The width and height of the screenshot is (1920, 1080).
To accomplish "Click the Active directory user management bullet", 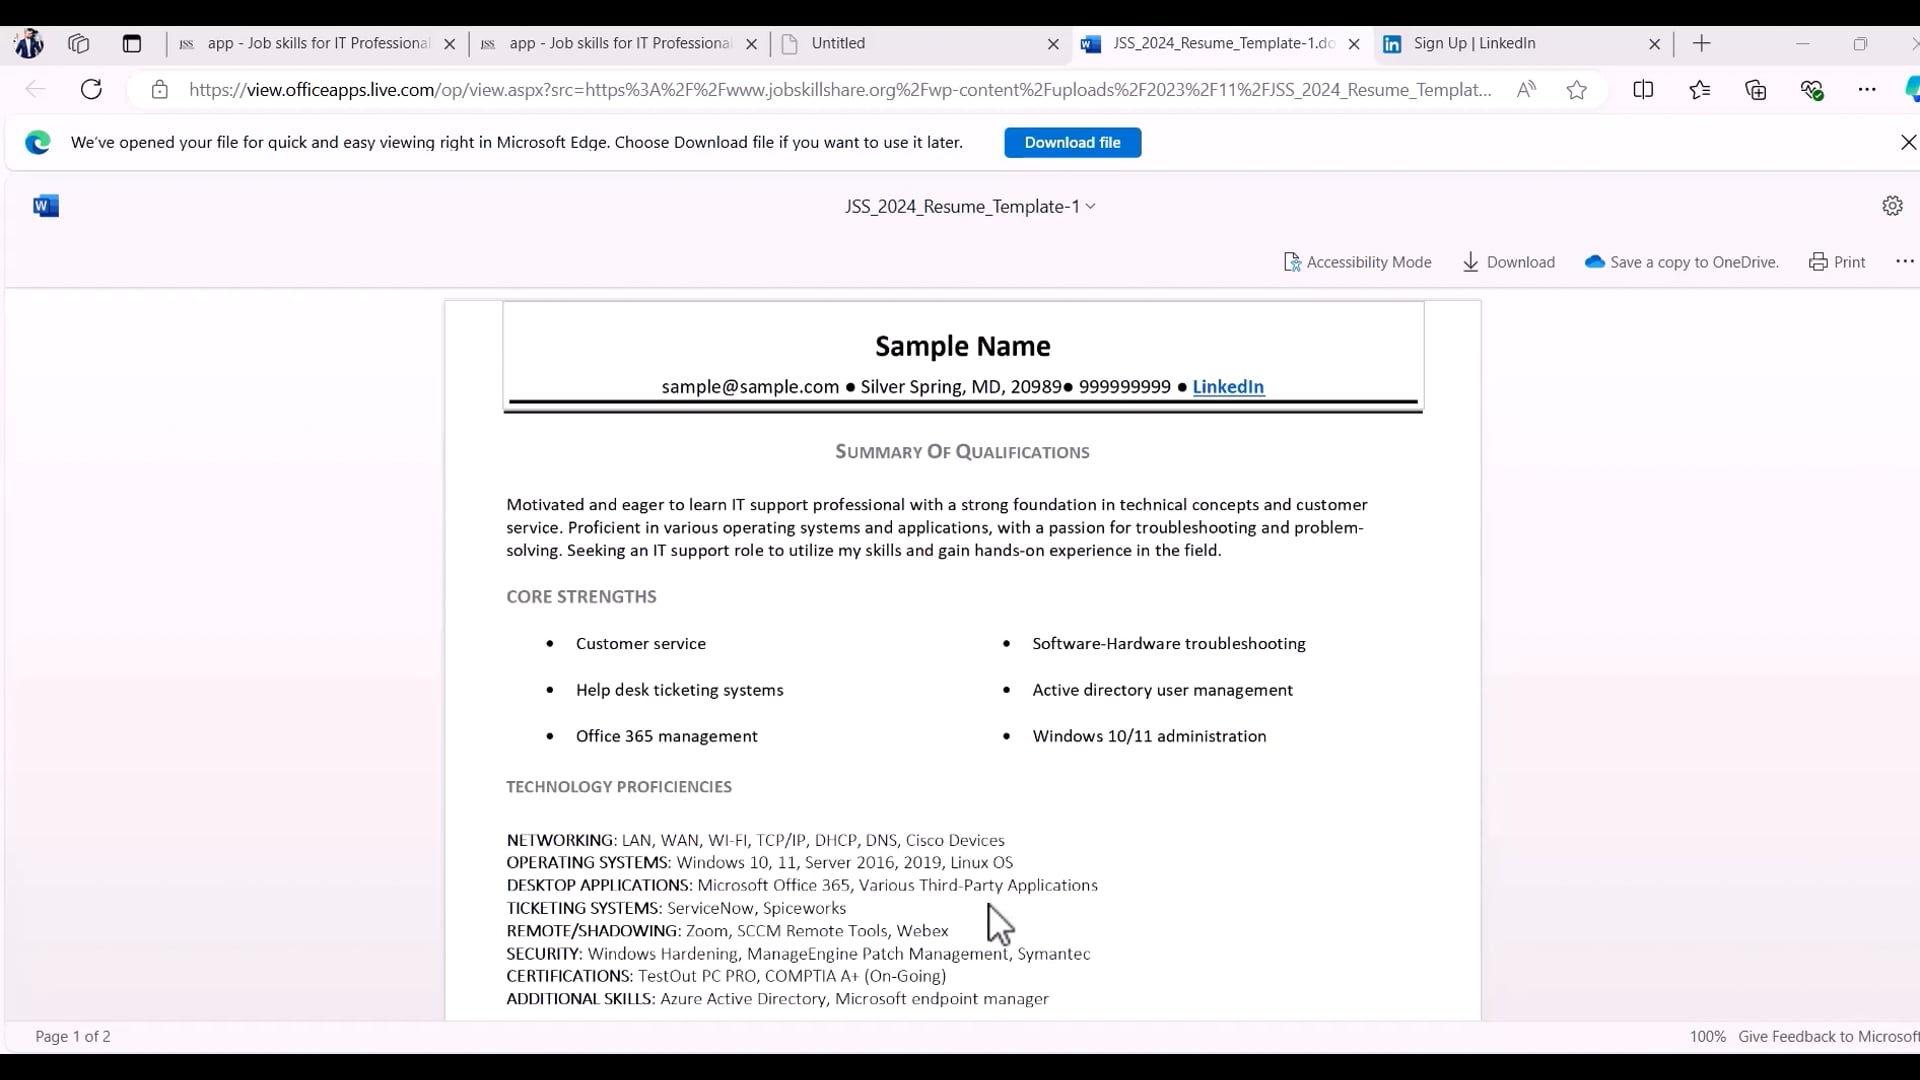I will (x=1163, y=690).
